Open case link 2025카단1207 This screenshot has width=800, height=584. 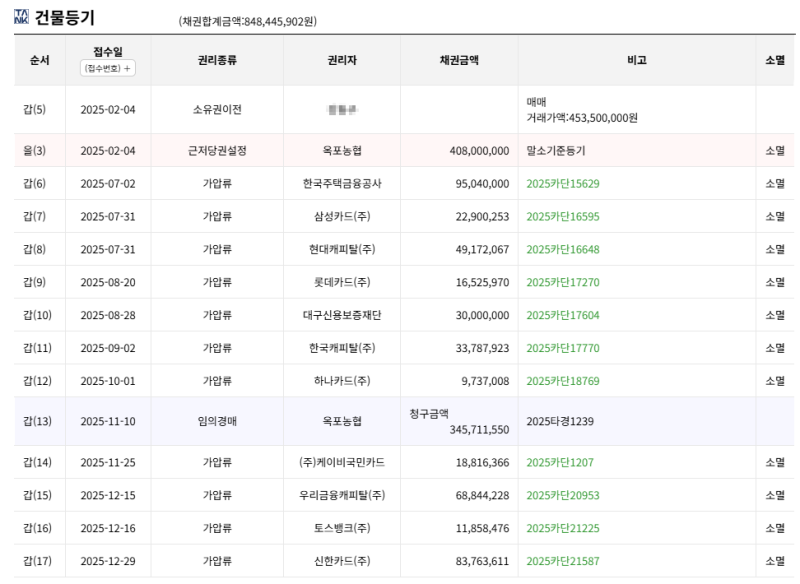(x=560, y=463)
